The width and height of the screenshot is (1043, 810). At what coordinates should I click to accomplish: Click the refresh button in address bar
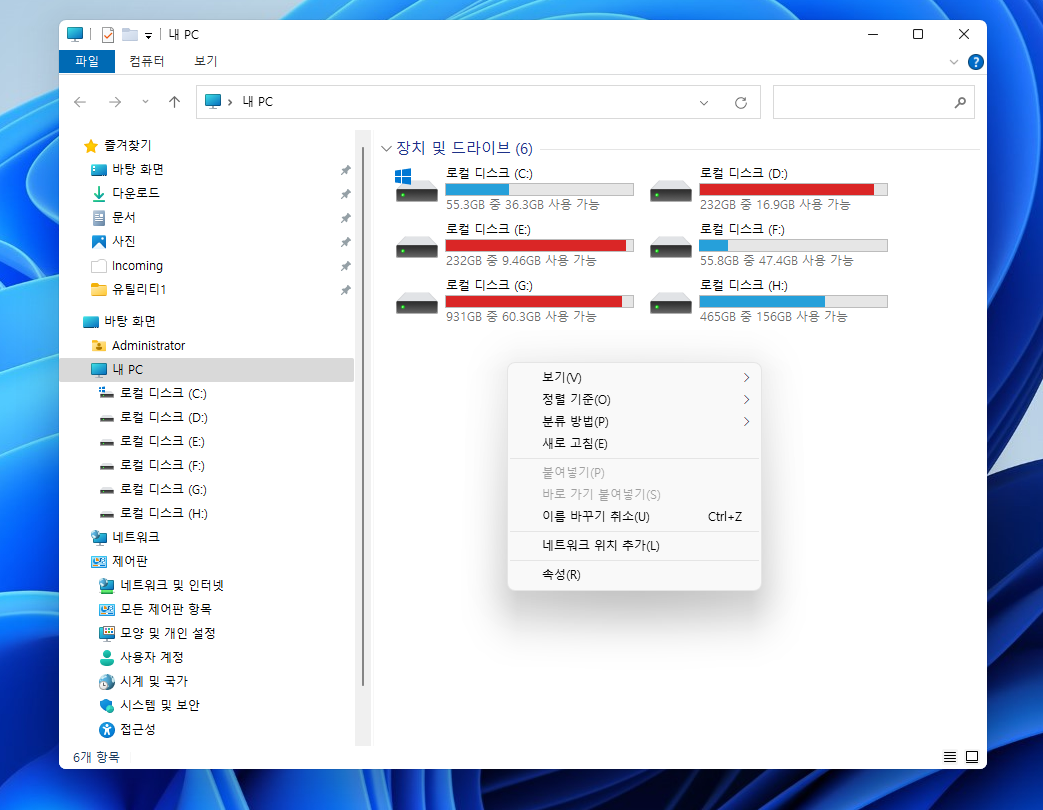coord(740,102)
